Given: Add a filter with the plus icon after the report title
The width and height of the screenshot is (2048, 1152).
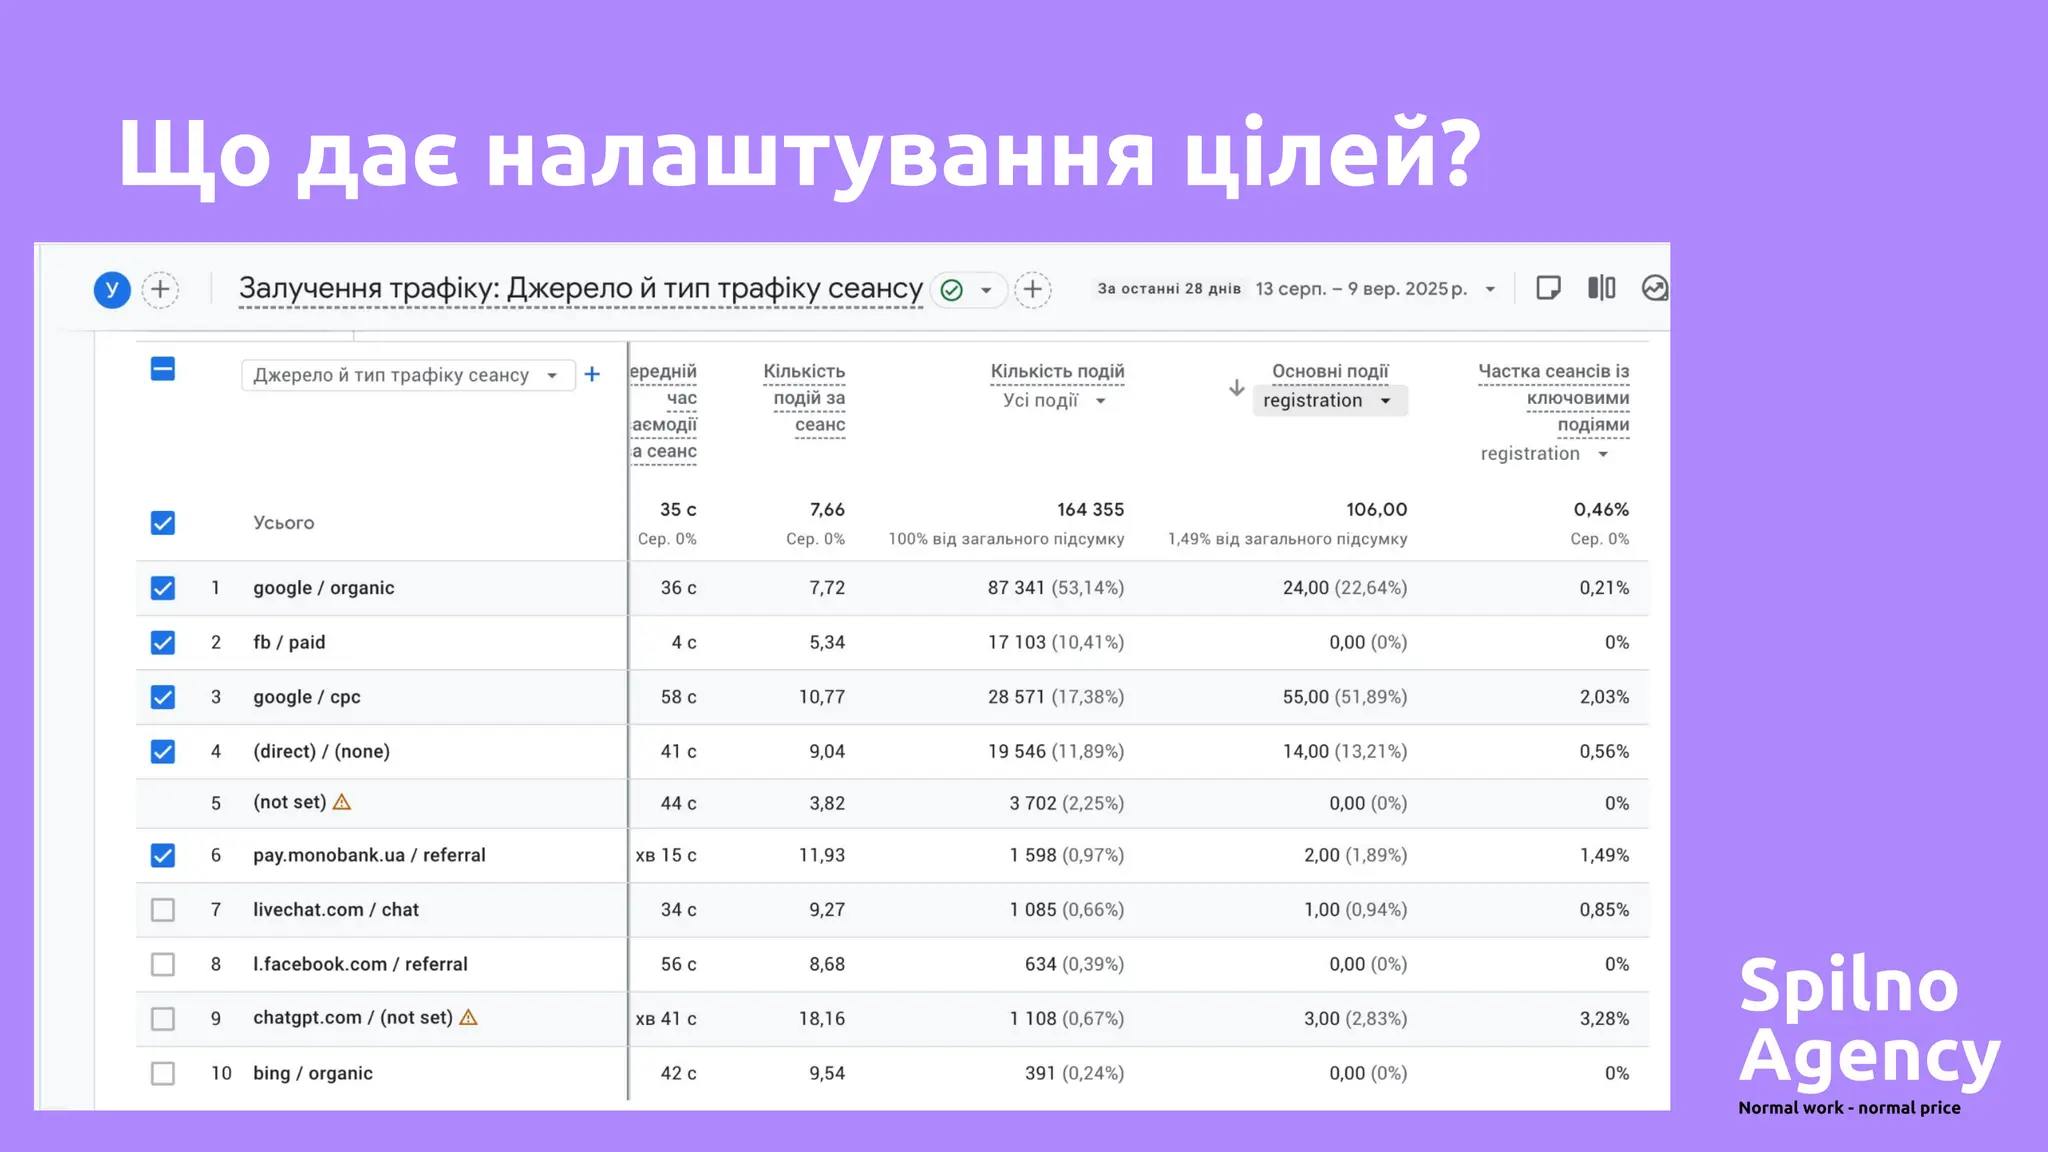Looking at the screenshot, I should (x=1033, y=290).
